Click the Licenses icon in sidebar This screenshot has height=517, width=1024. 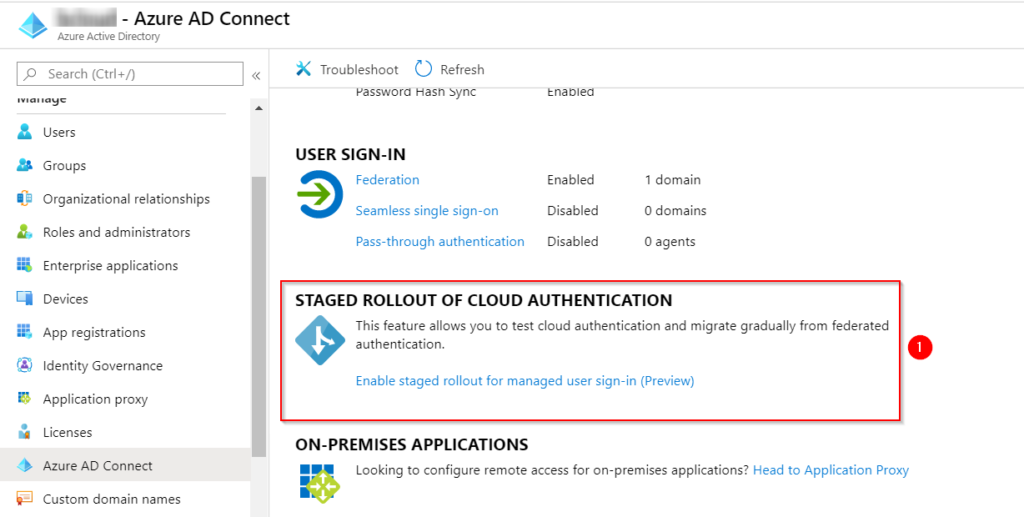[25, 431]
